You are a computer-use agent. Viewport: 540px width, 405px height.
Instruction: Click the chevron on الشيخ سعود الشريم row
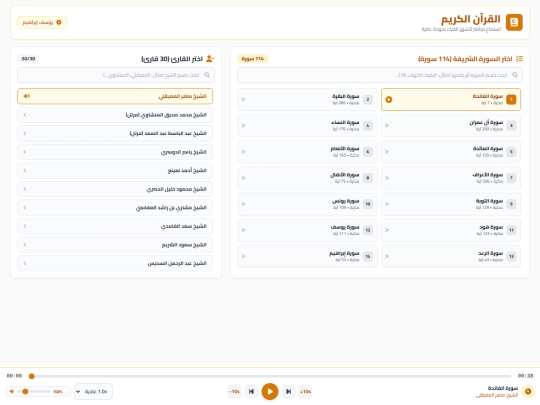(25, 245)
